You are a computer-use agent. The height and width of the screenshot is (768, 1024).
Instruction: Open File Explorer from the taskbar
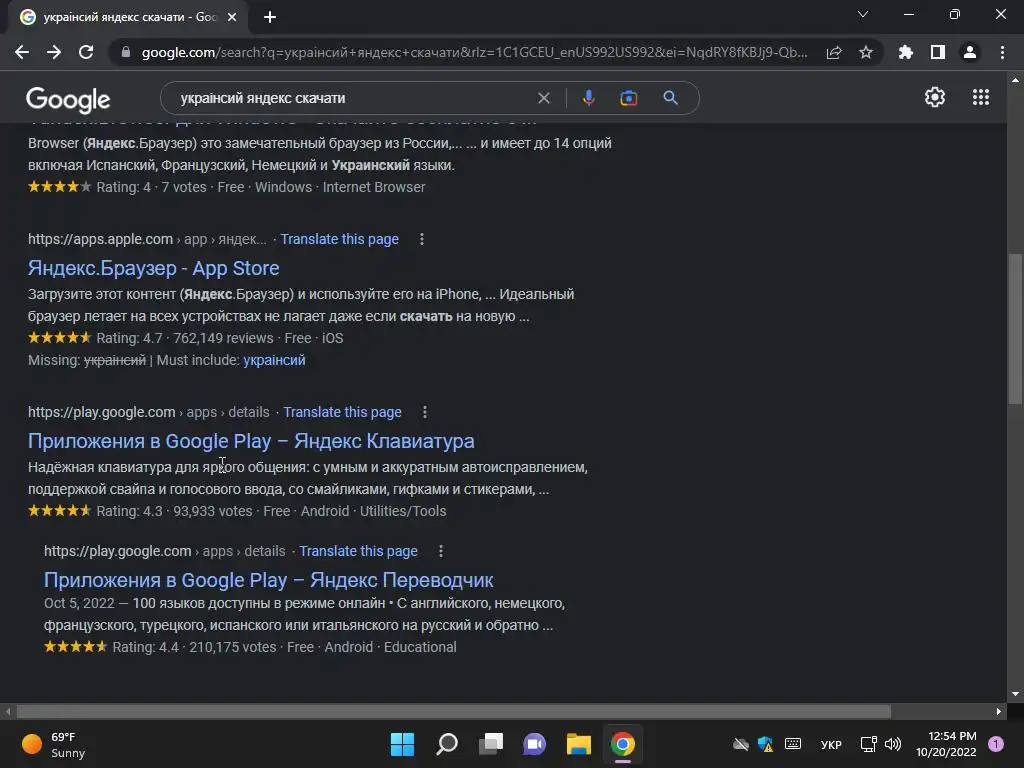579,744
